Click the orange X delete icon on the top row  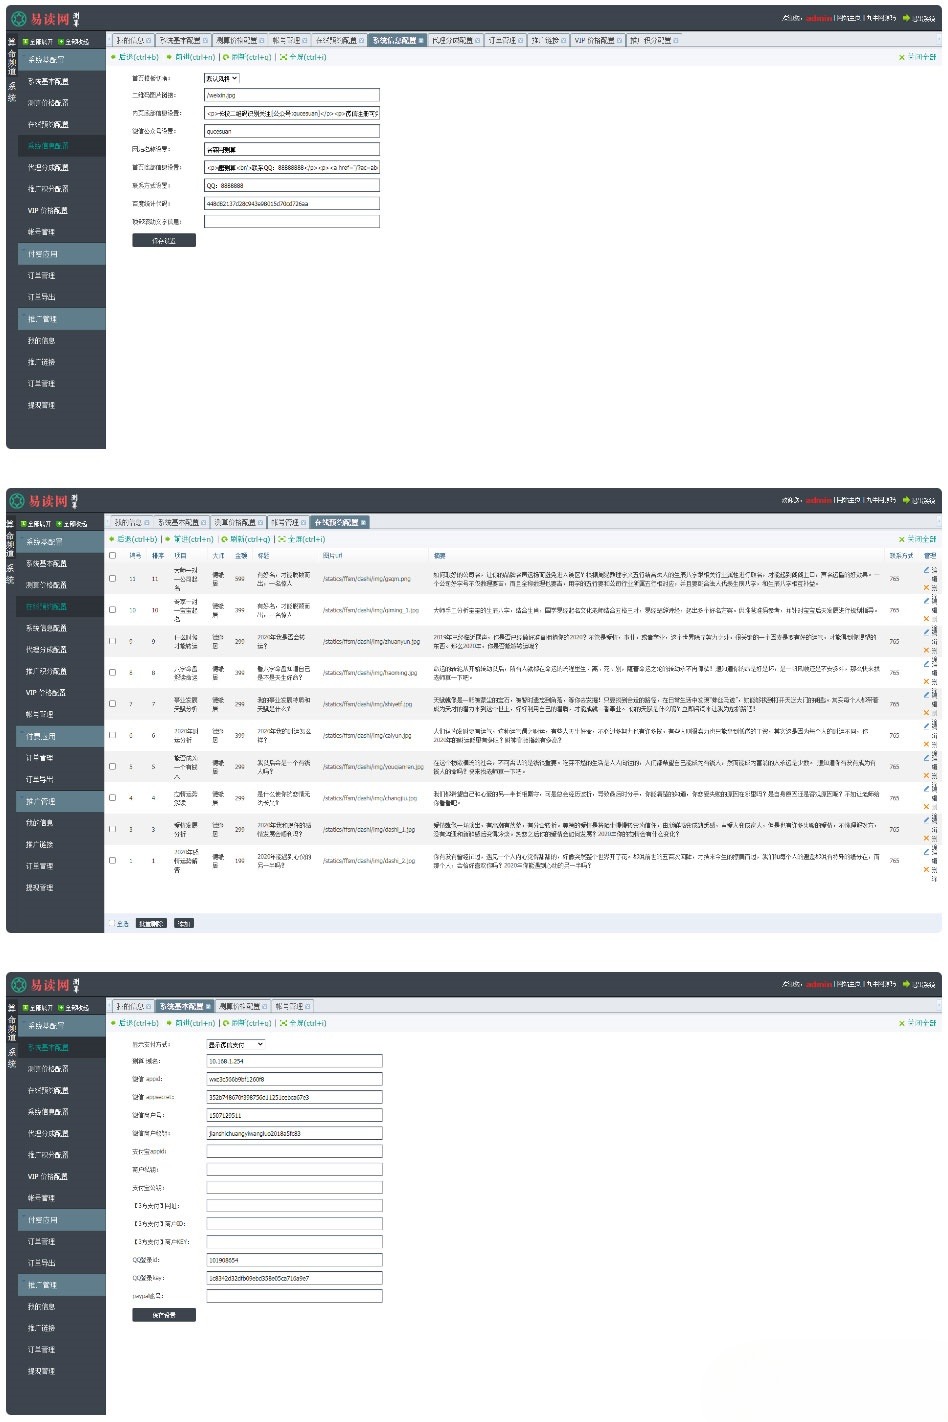tap(926, 587)
